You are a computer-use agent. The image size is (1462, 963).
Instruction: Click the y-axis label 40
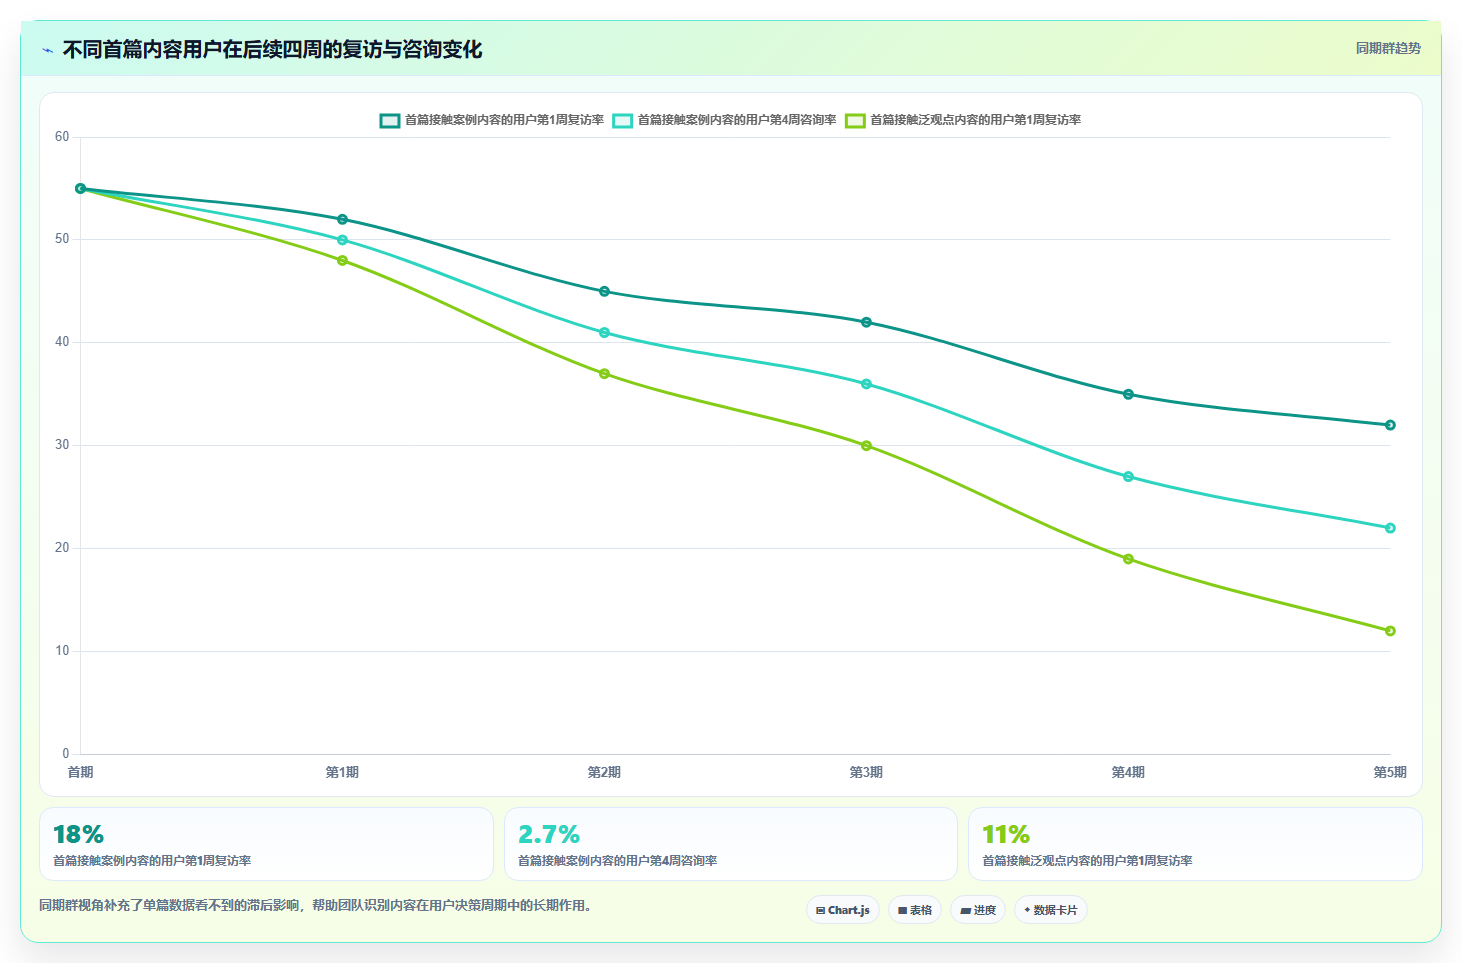pos(62,342)
